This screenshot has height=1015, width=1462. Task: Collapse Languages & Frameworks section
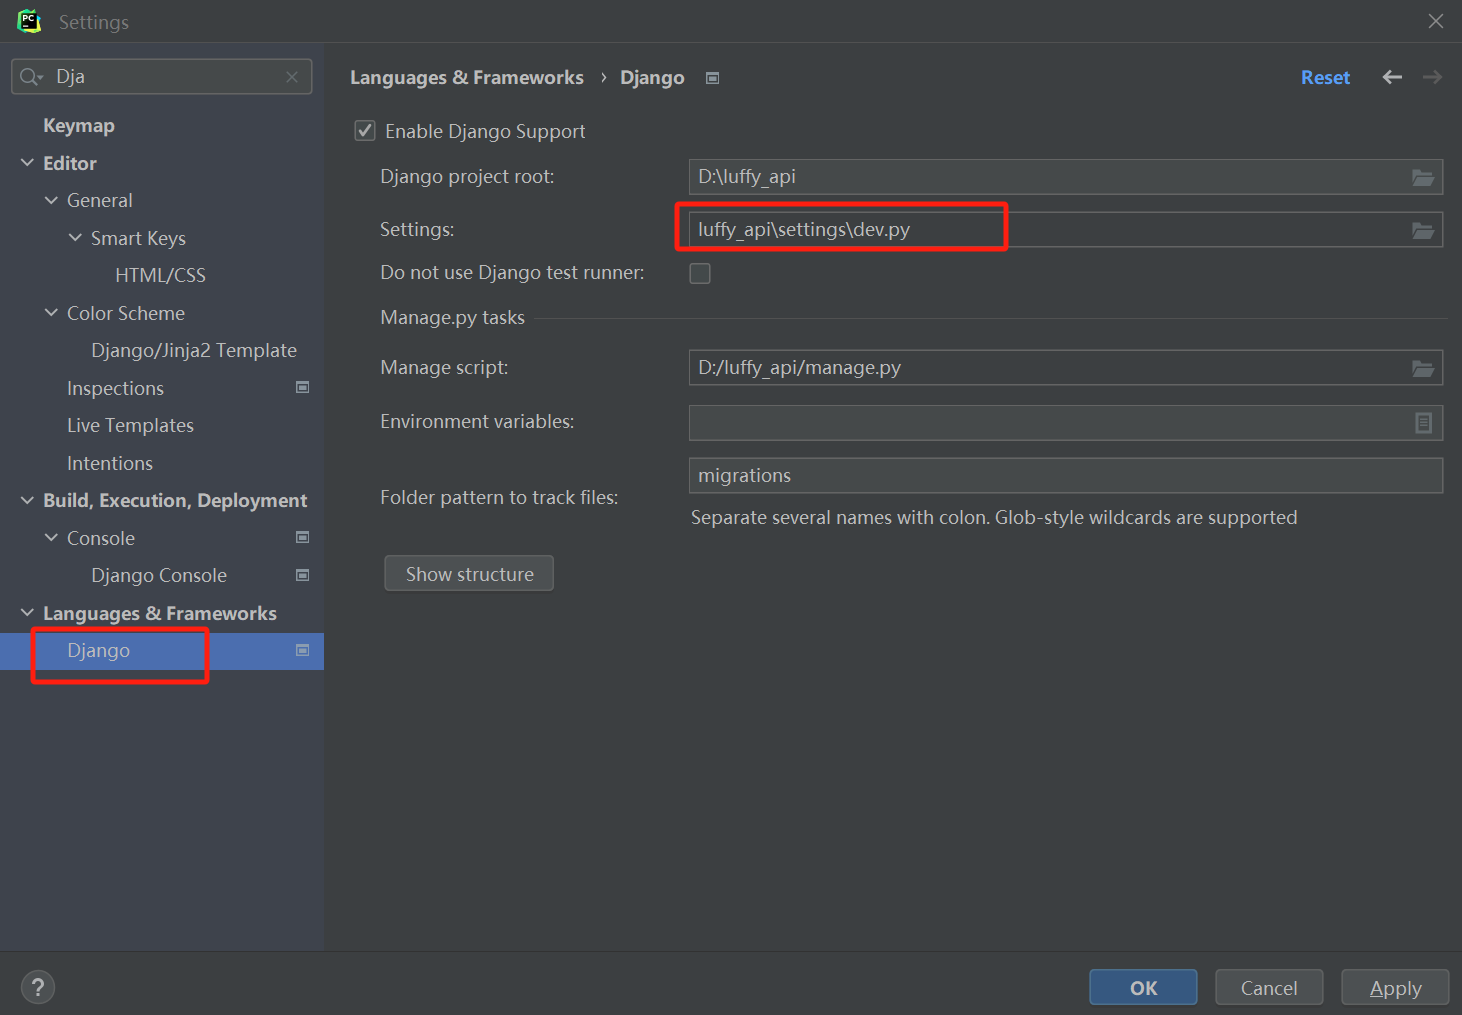coord(27,613)
